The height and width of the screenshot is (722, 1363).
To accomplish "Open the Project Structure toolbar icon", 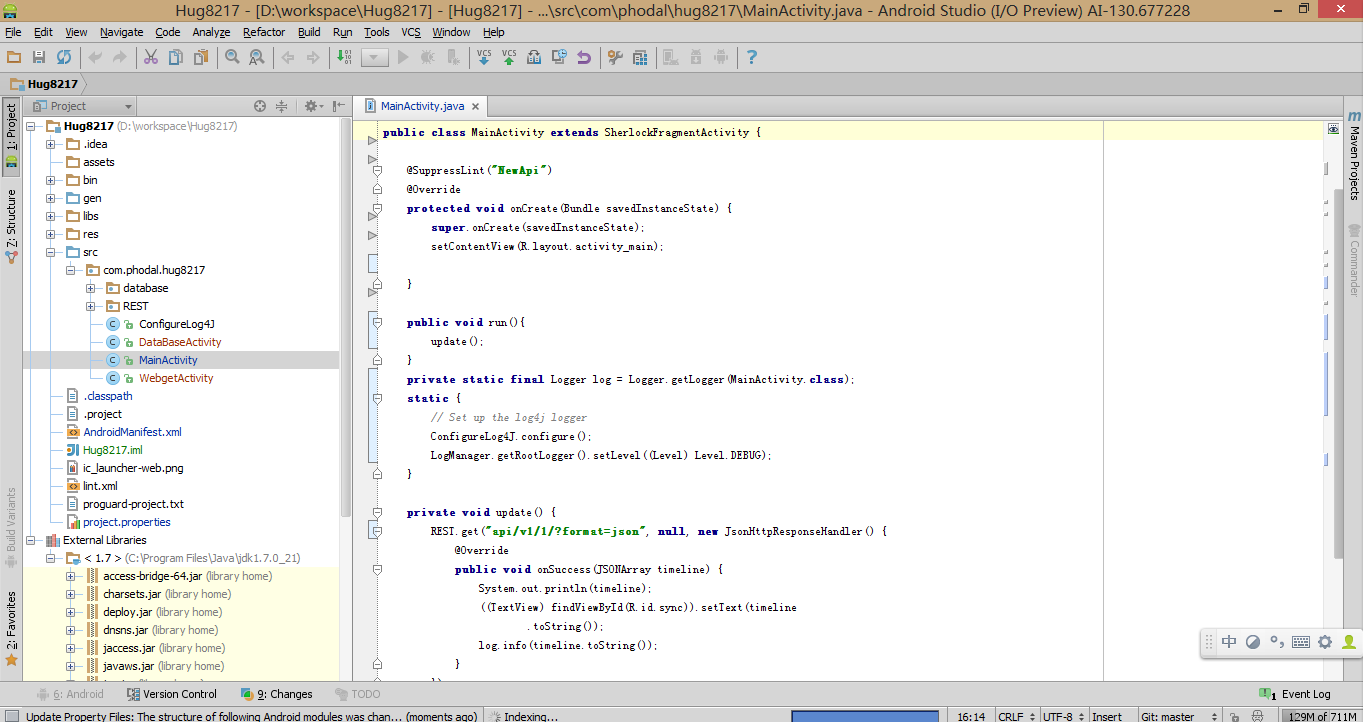I will click(640, 58).
